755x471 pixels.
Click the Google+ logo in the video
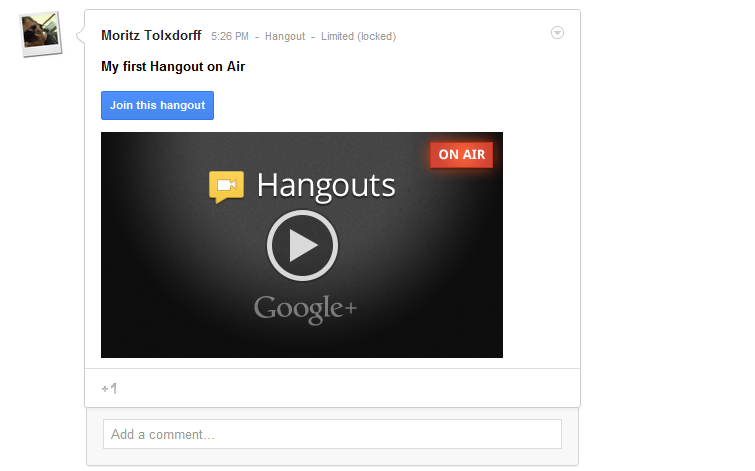pos(305,309)
